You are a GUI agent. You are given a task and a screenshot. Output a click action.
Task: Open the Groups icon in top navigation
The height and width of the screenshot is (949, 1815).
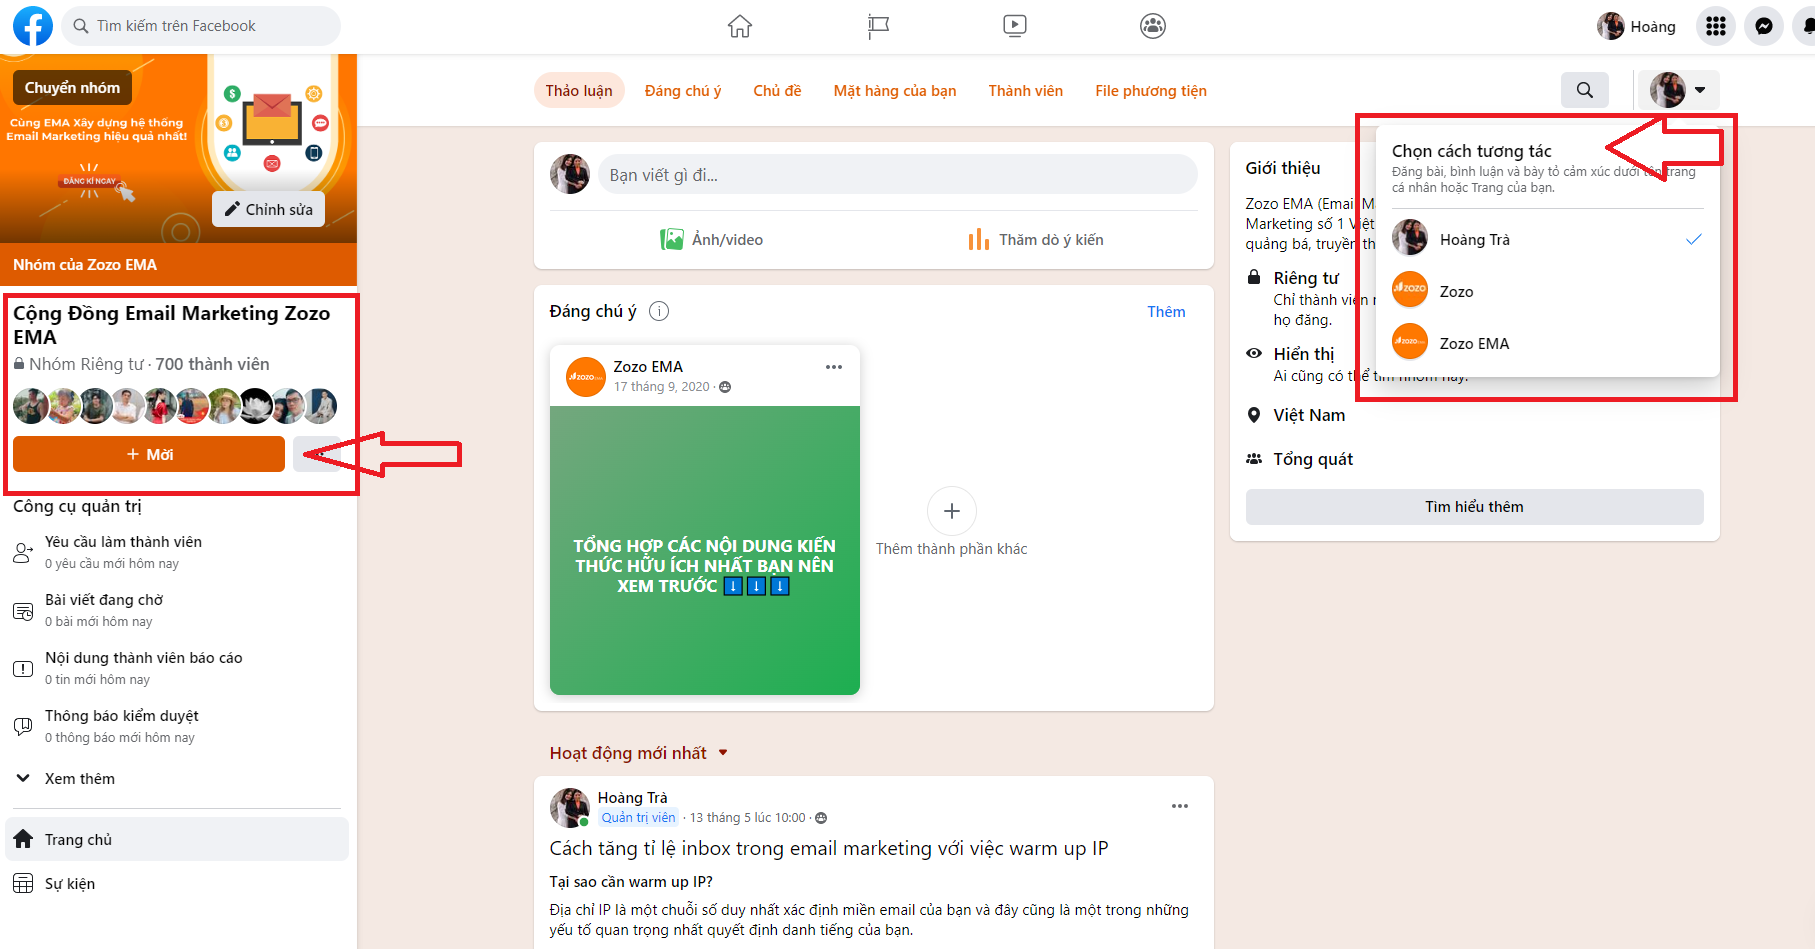[x=1153, y=26]
